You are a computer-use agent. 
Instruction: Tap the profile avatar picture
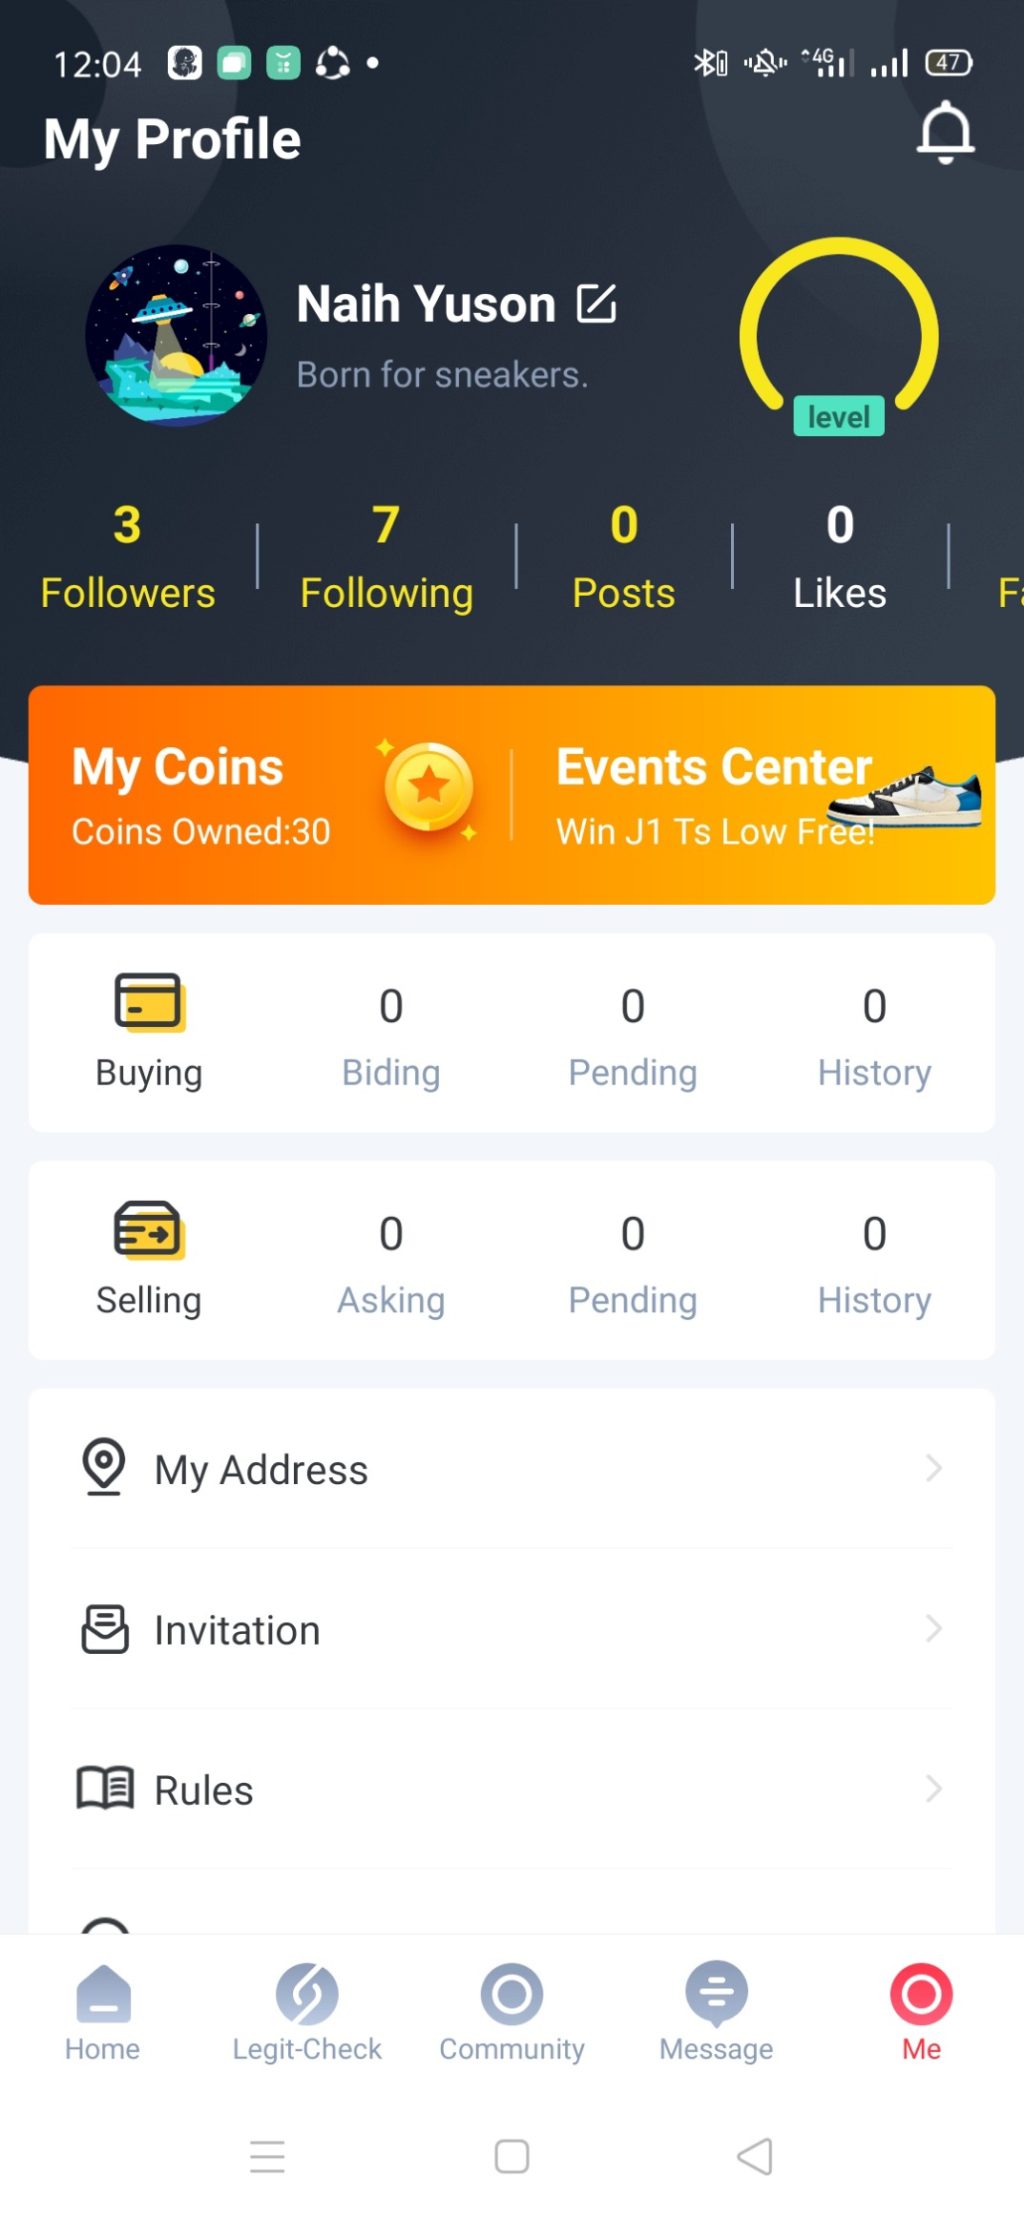[x=176, y=336]
